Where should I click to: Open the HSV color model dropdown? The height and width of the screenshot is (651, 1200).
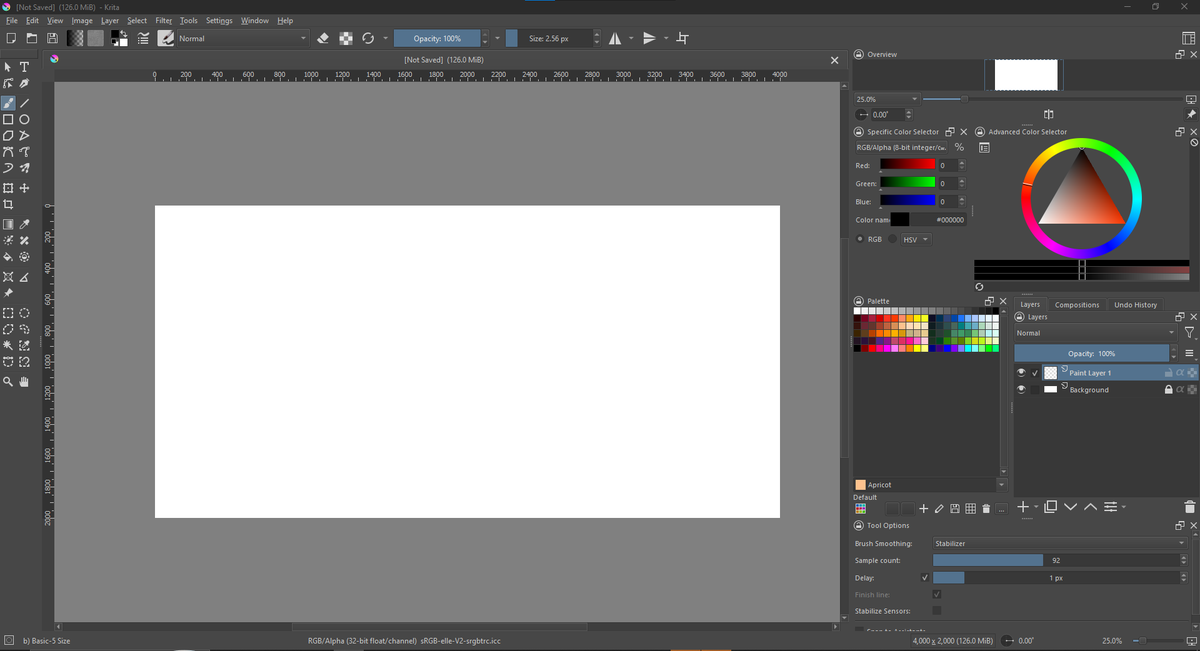(x=915, y=239)
